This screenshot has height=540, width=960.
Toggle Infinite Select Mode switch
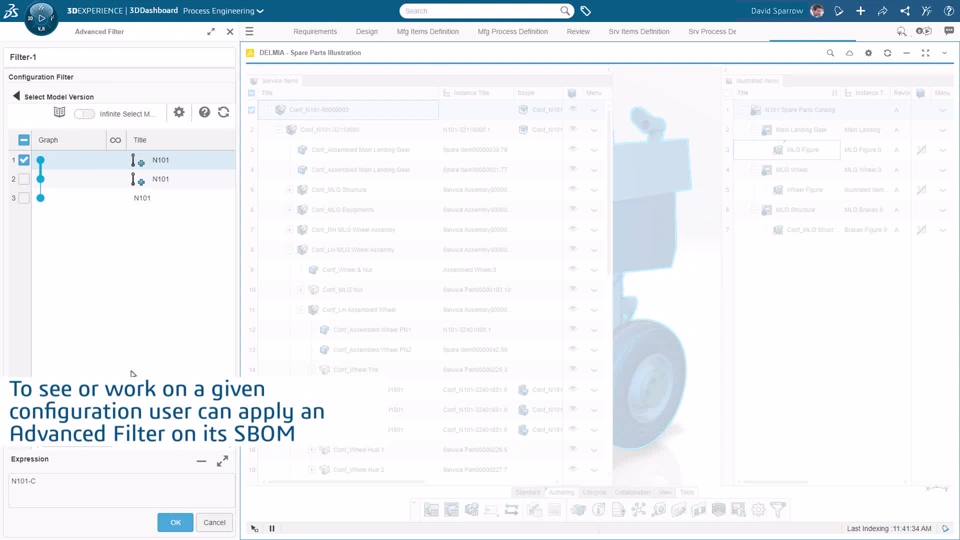coord(84,114)
